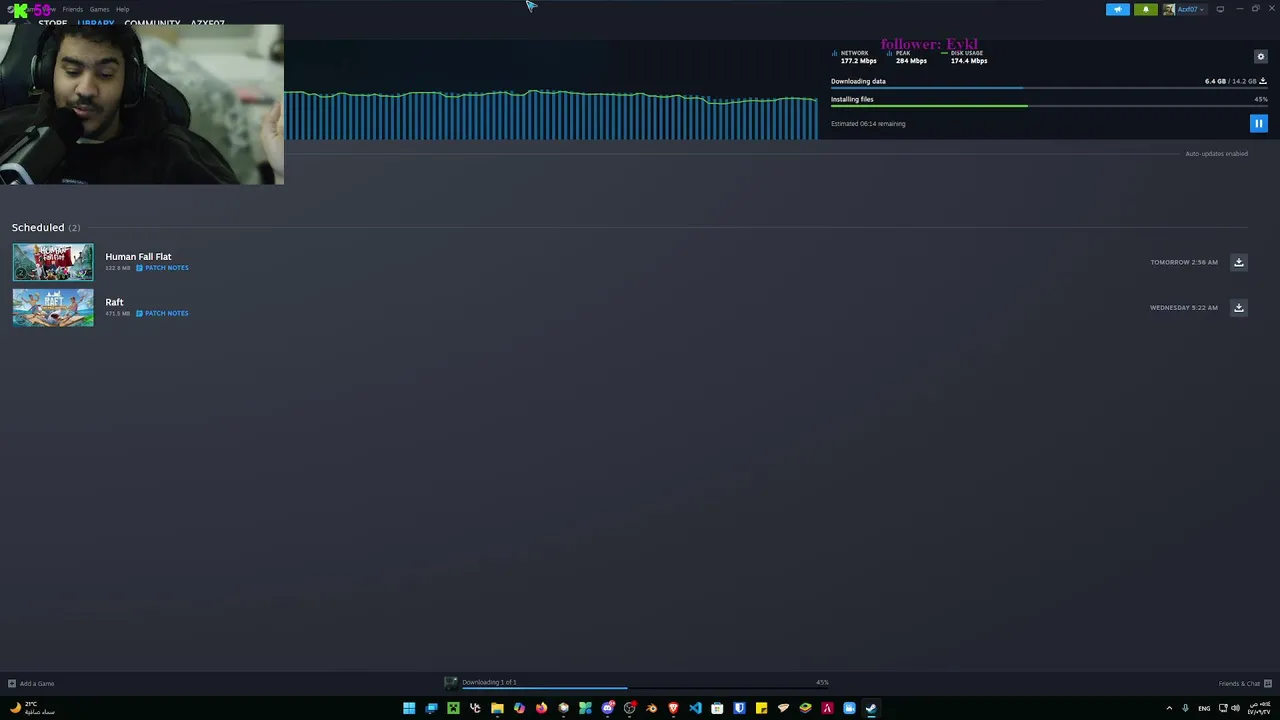Open the Windows Start menu
Screen dimensions: 1280x720
409,708
